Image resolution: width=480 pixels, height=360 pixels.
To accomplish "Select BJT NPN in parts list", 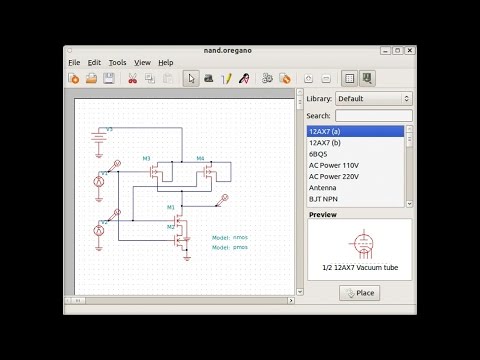I will click(x=355, y=199).
